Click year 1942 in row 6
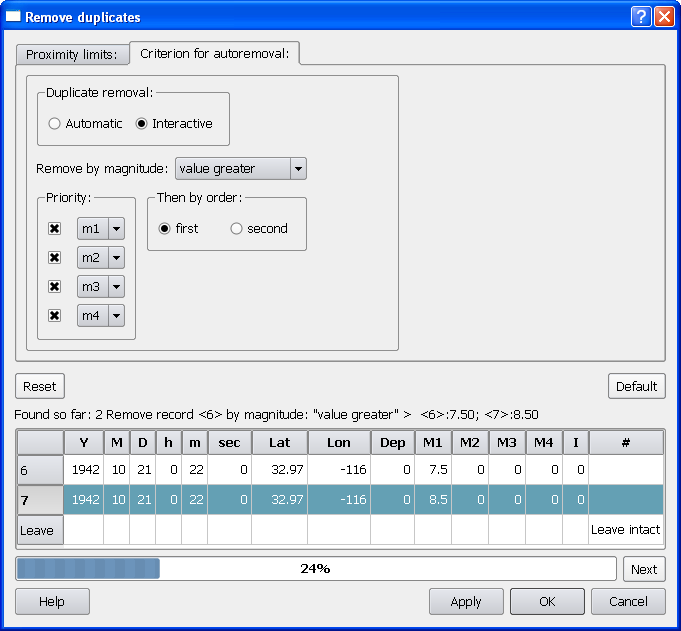This screenshot has width=681, height=631. [84, 470]
